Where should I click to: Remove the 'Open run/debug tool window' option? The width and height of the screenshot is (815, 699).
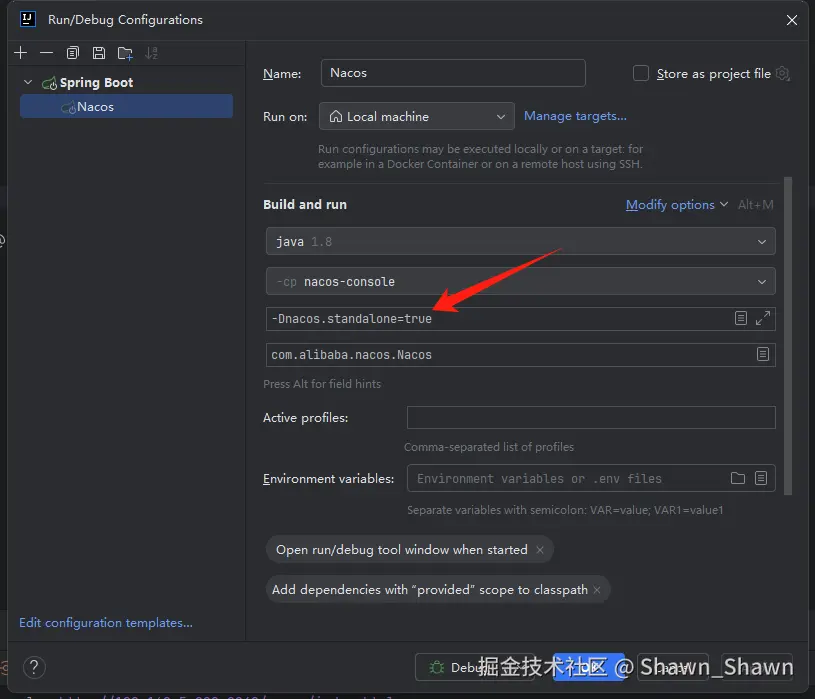[x=540, y=550]
